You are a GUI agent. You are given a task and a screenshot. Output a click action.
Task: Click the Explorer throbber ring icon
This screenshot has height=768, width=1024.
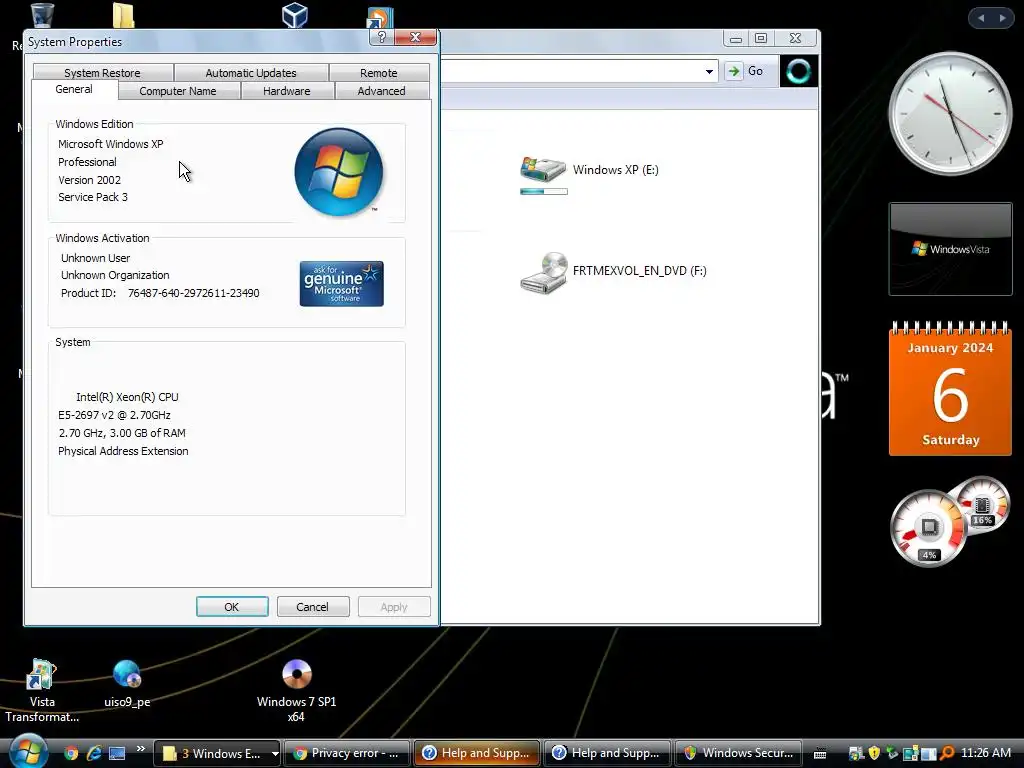click(798, 71)
